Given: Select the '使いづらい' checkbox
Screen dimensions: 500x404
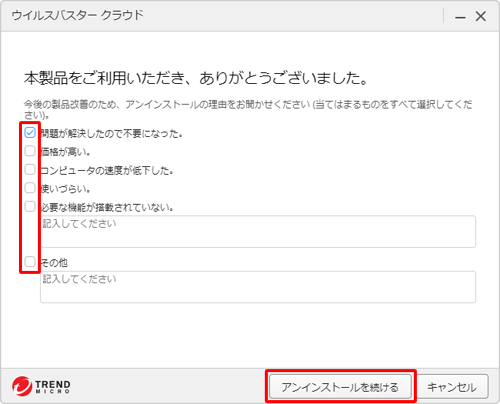Looking at the screenshot, I should (30, 188).
